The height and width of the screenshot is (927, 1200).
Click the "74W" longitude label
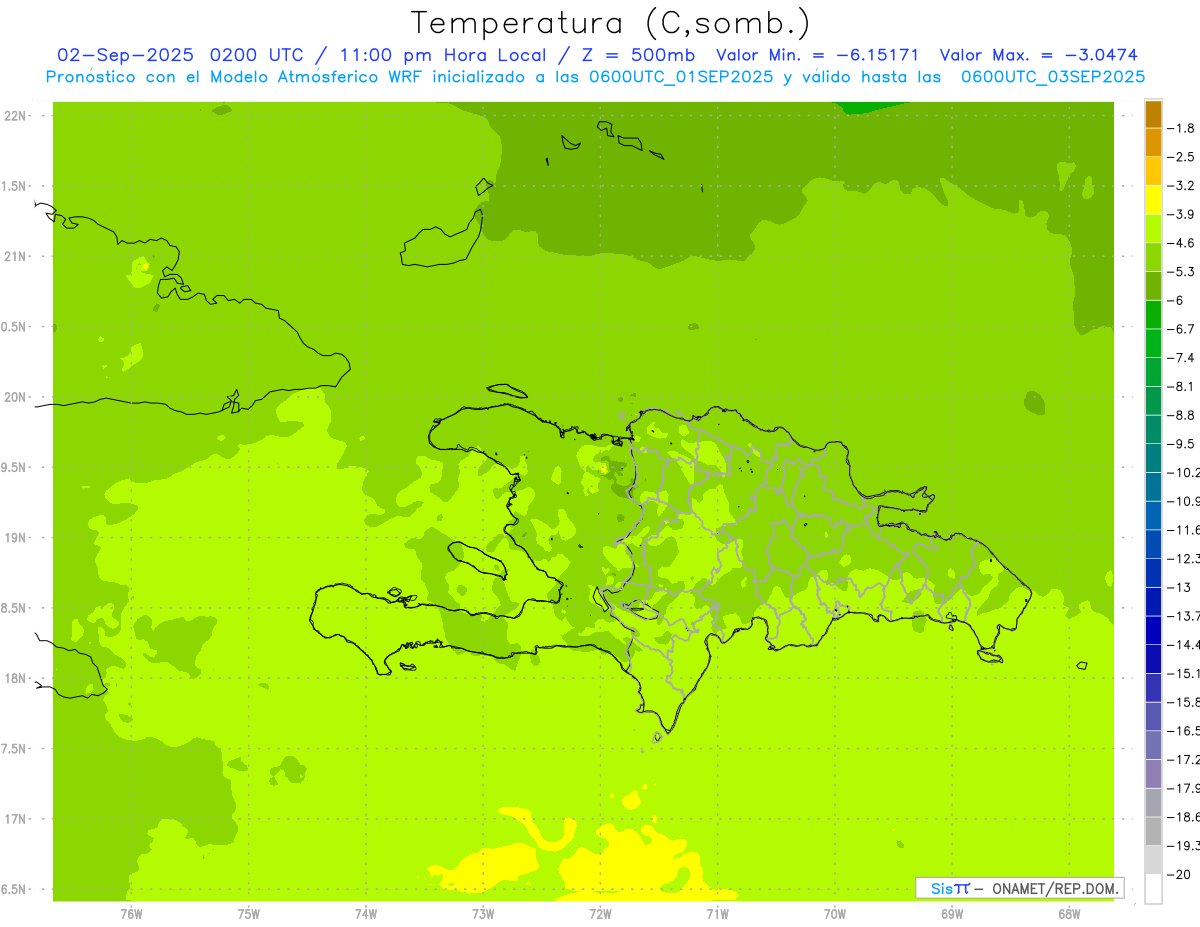click(365, 913)
